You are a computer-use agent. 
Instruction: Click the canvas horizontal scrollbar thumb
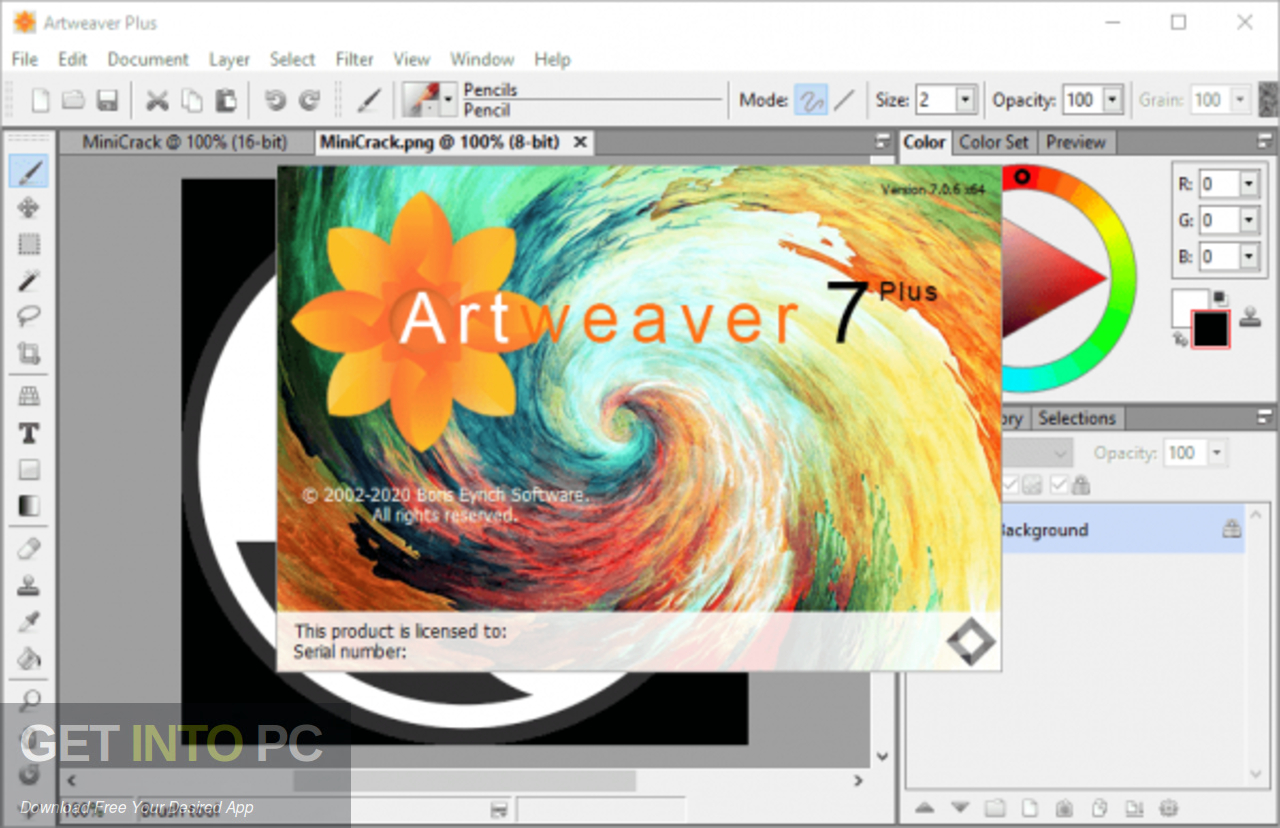click(464, 780)
